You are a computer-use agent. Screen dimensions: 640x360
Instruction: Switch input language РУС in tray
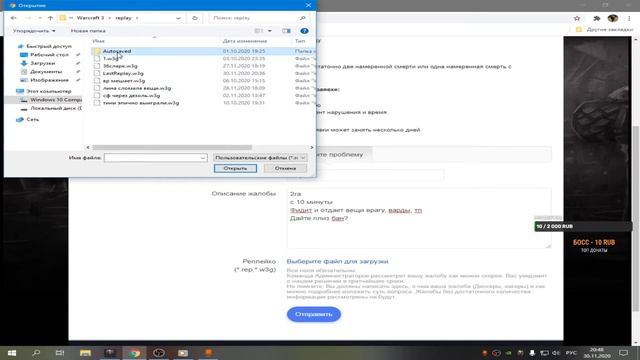coord(571,353)
